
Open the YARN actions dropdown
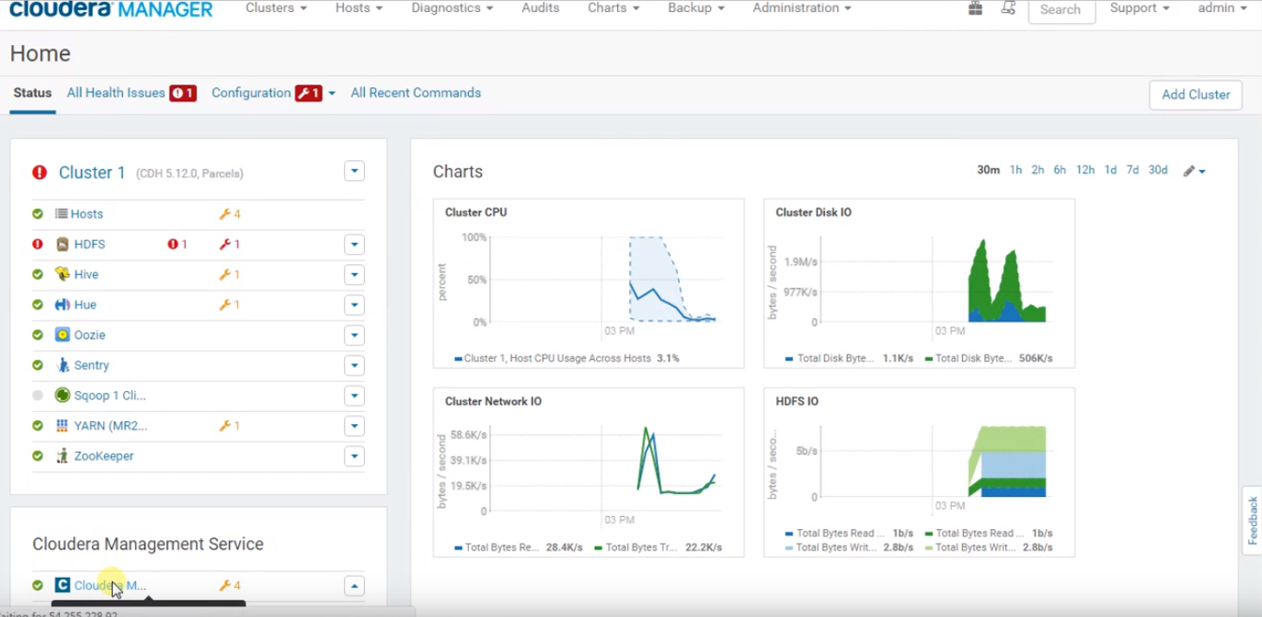pyautogui.click(x=354, y=425)
